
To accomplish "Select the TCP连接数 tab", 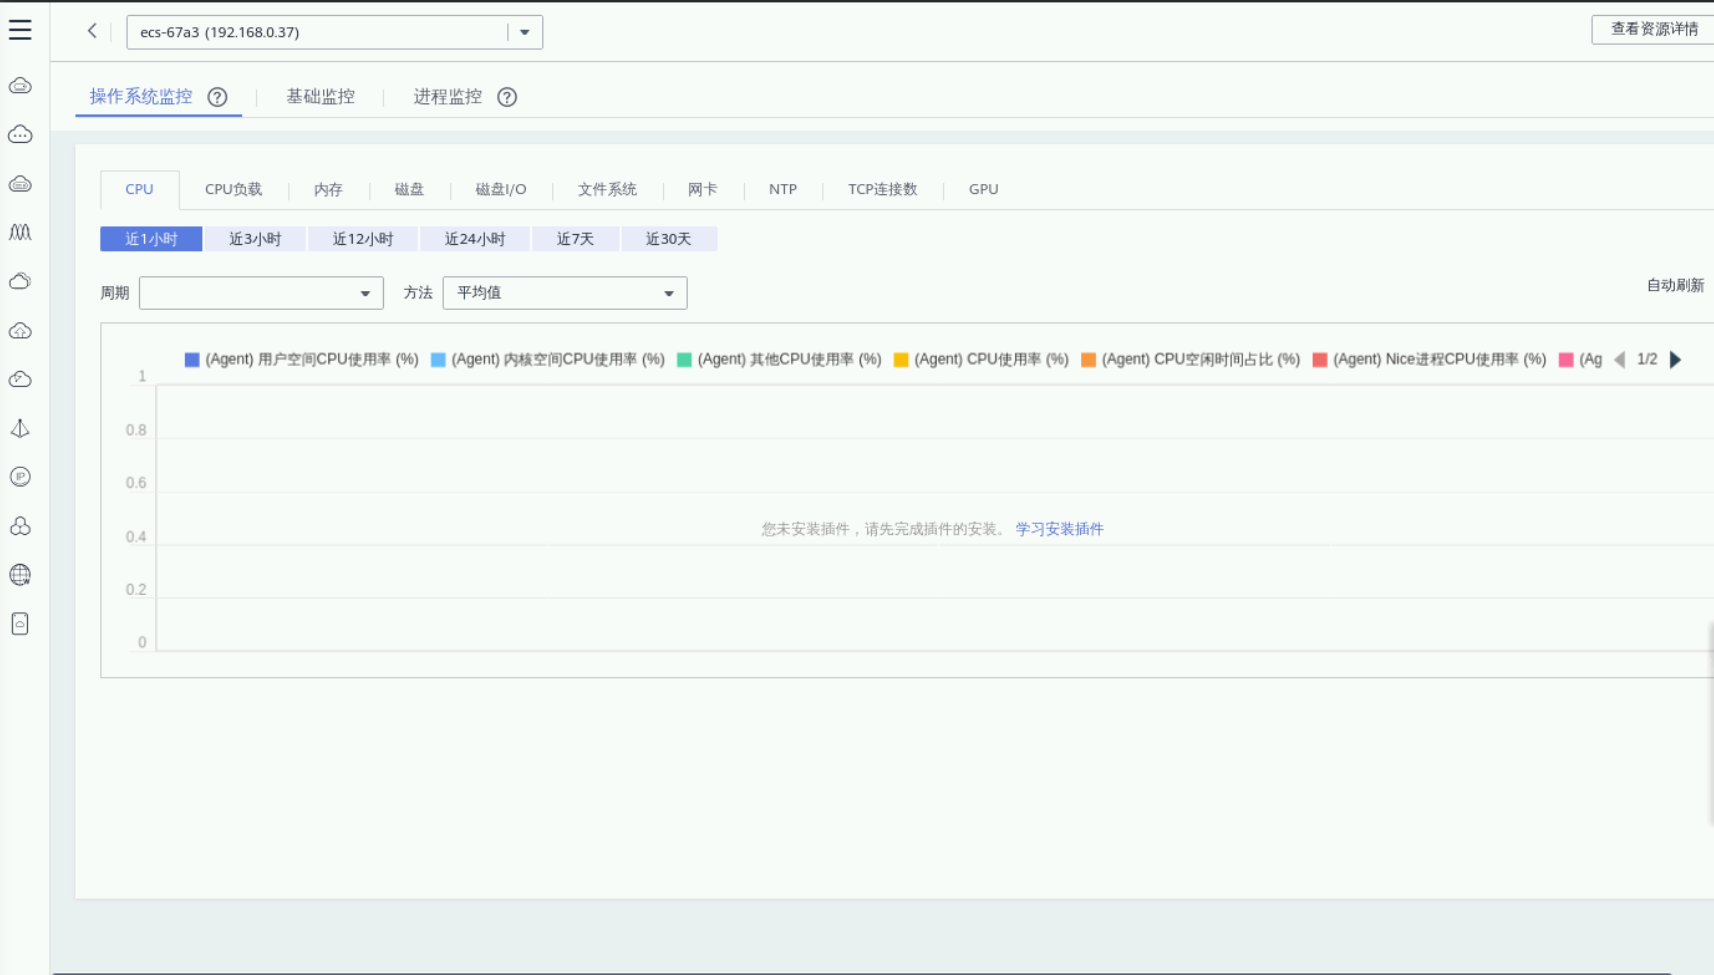I will click(882, 189).
